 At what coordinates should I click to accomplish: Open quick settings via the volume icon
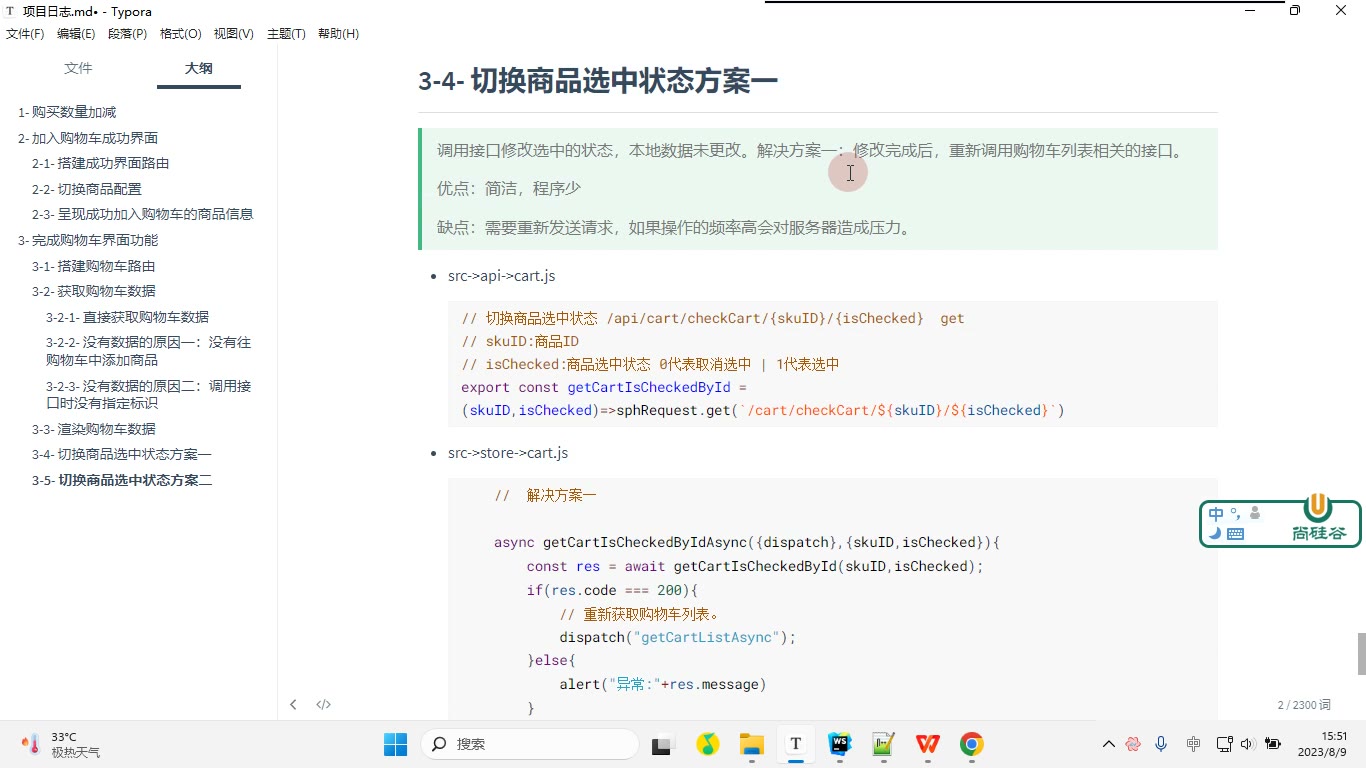[1247, 744]
